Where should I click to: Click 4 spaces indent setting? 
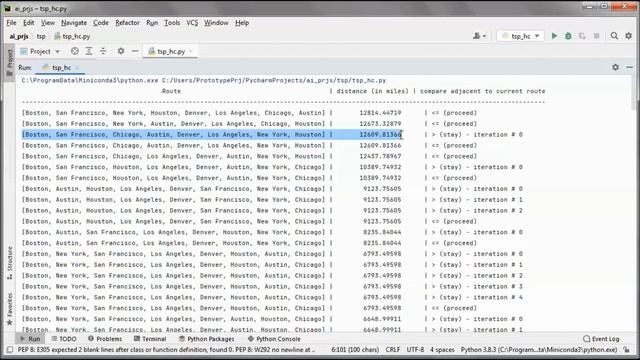tap(442, 350)
